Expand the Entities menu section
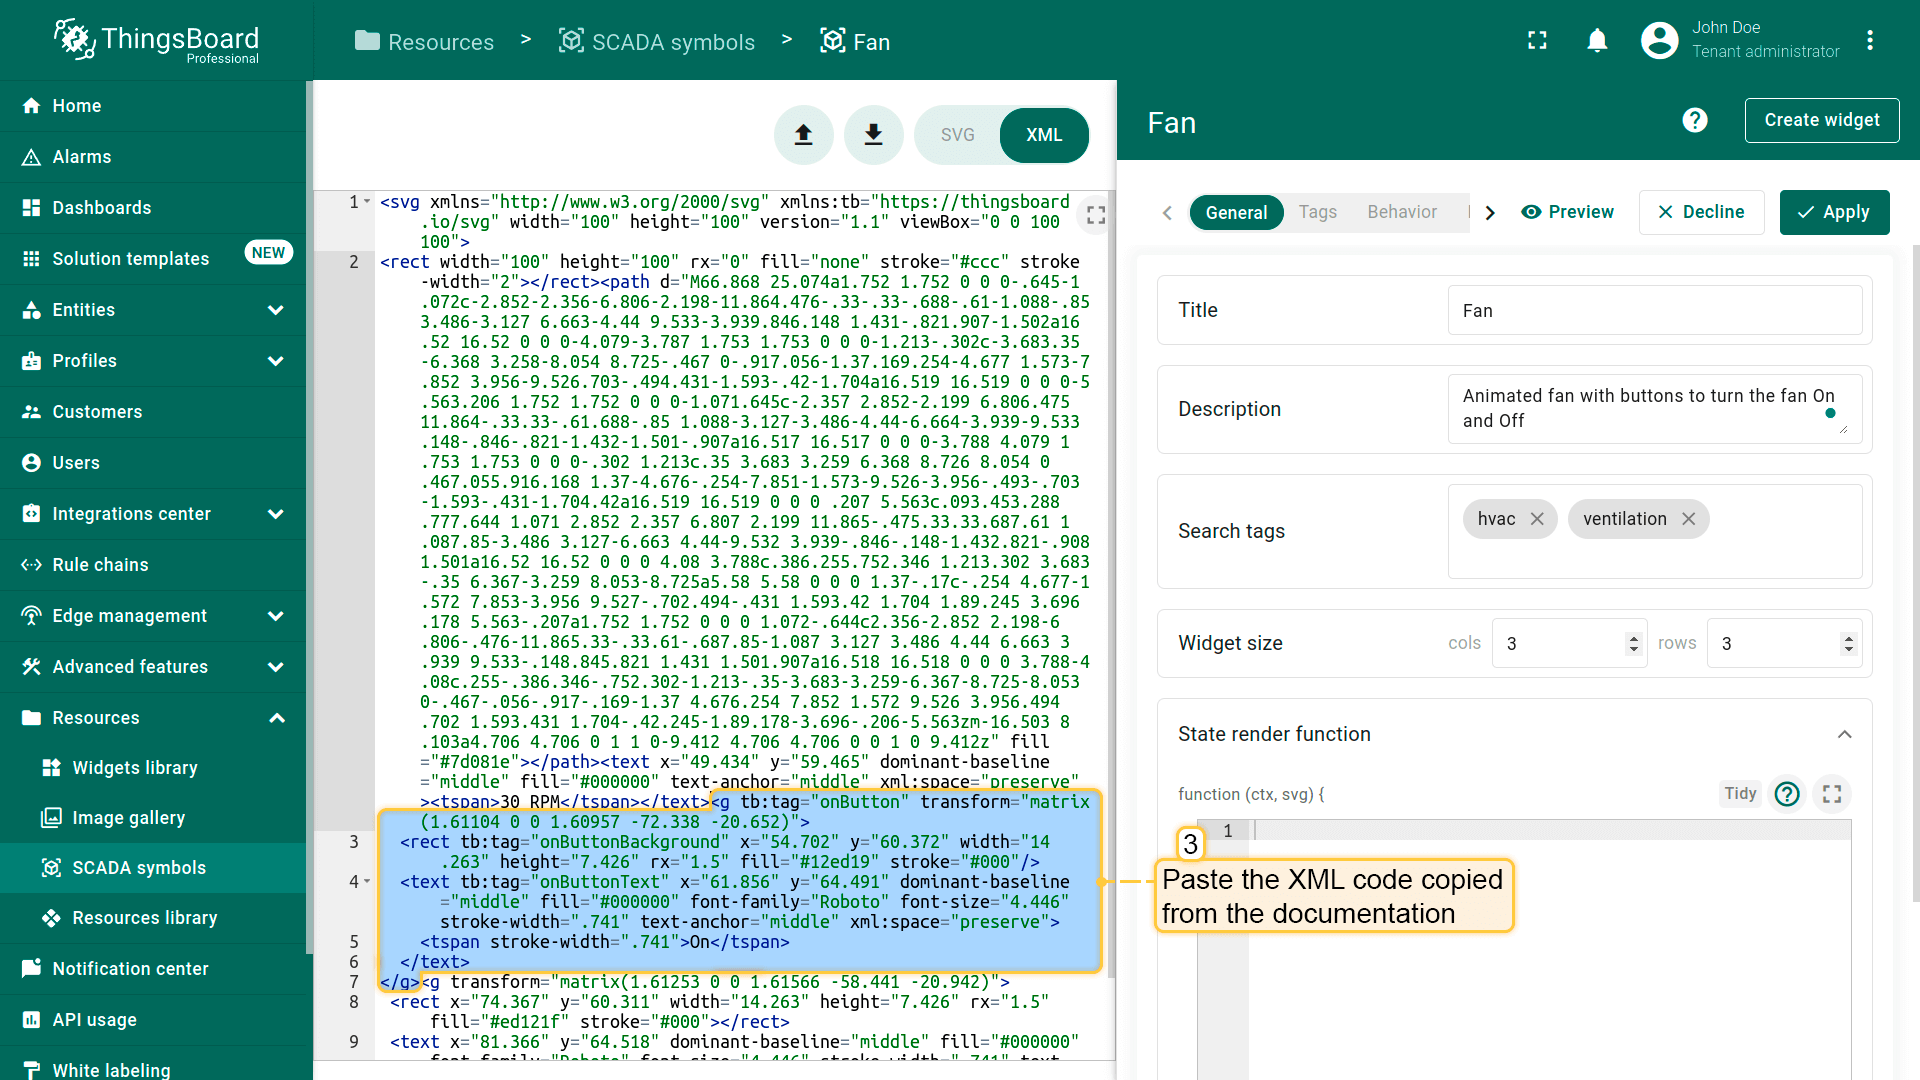 275,310
